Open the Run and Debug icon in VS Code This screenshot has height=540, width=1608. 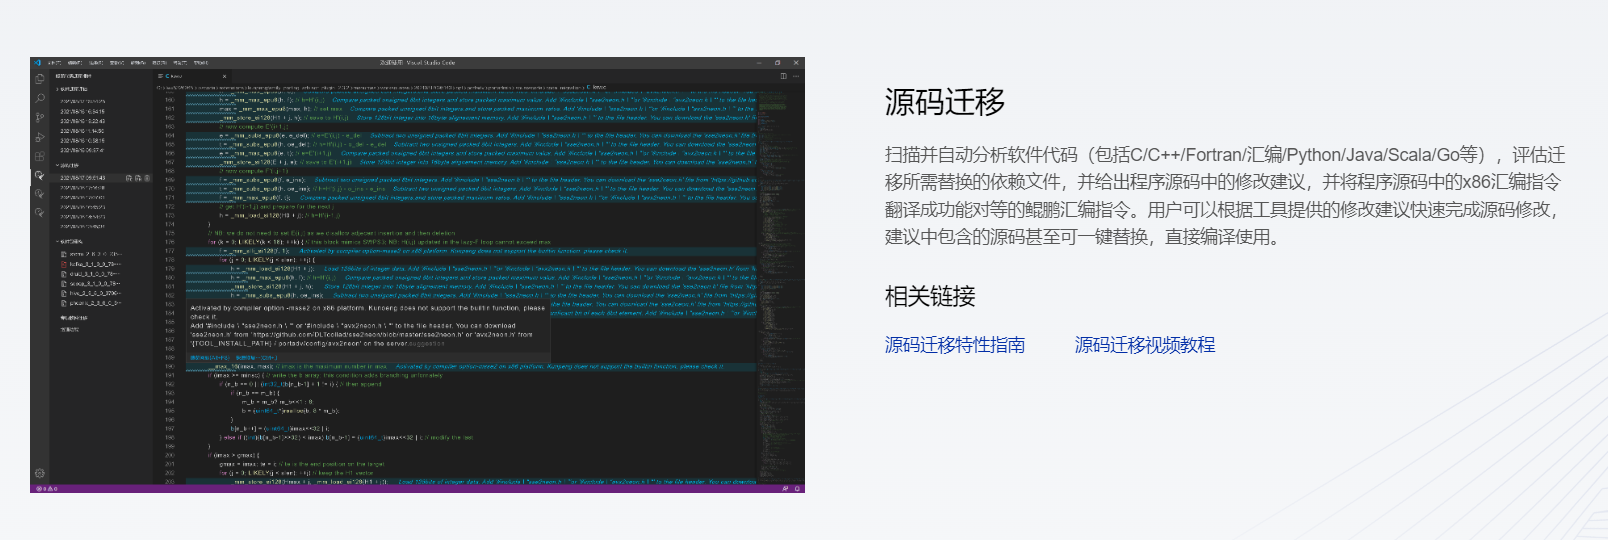click(39, 137)
